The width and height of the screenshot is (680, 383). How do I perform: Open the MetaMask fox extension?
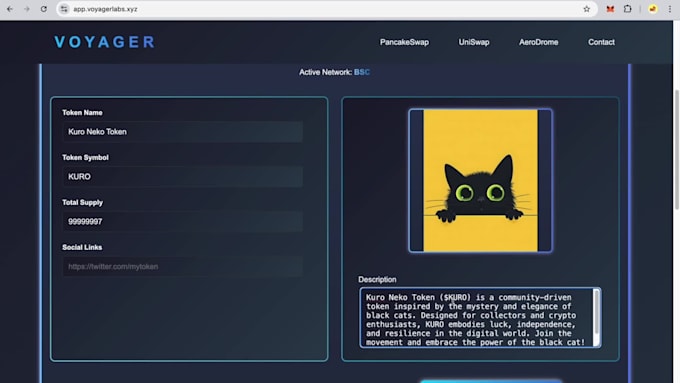tap(610, 9)
